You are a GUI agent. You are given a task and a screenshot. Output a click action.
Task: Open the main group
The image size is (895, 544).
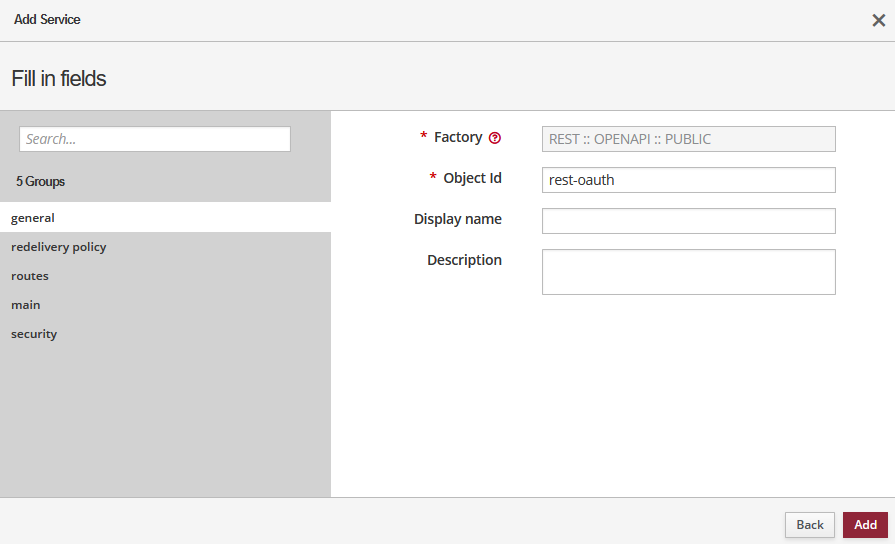coord(26,304)
